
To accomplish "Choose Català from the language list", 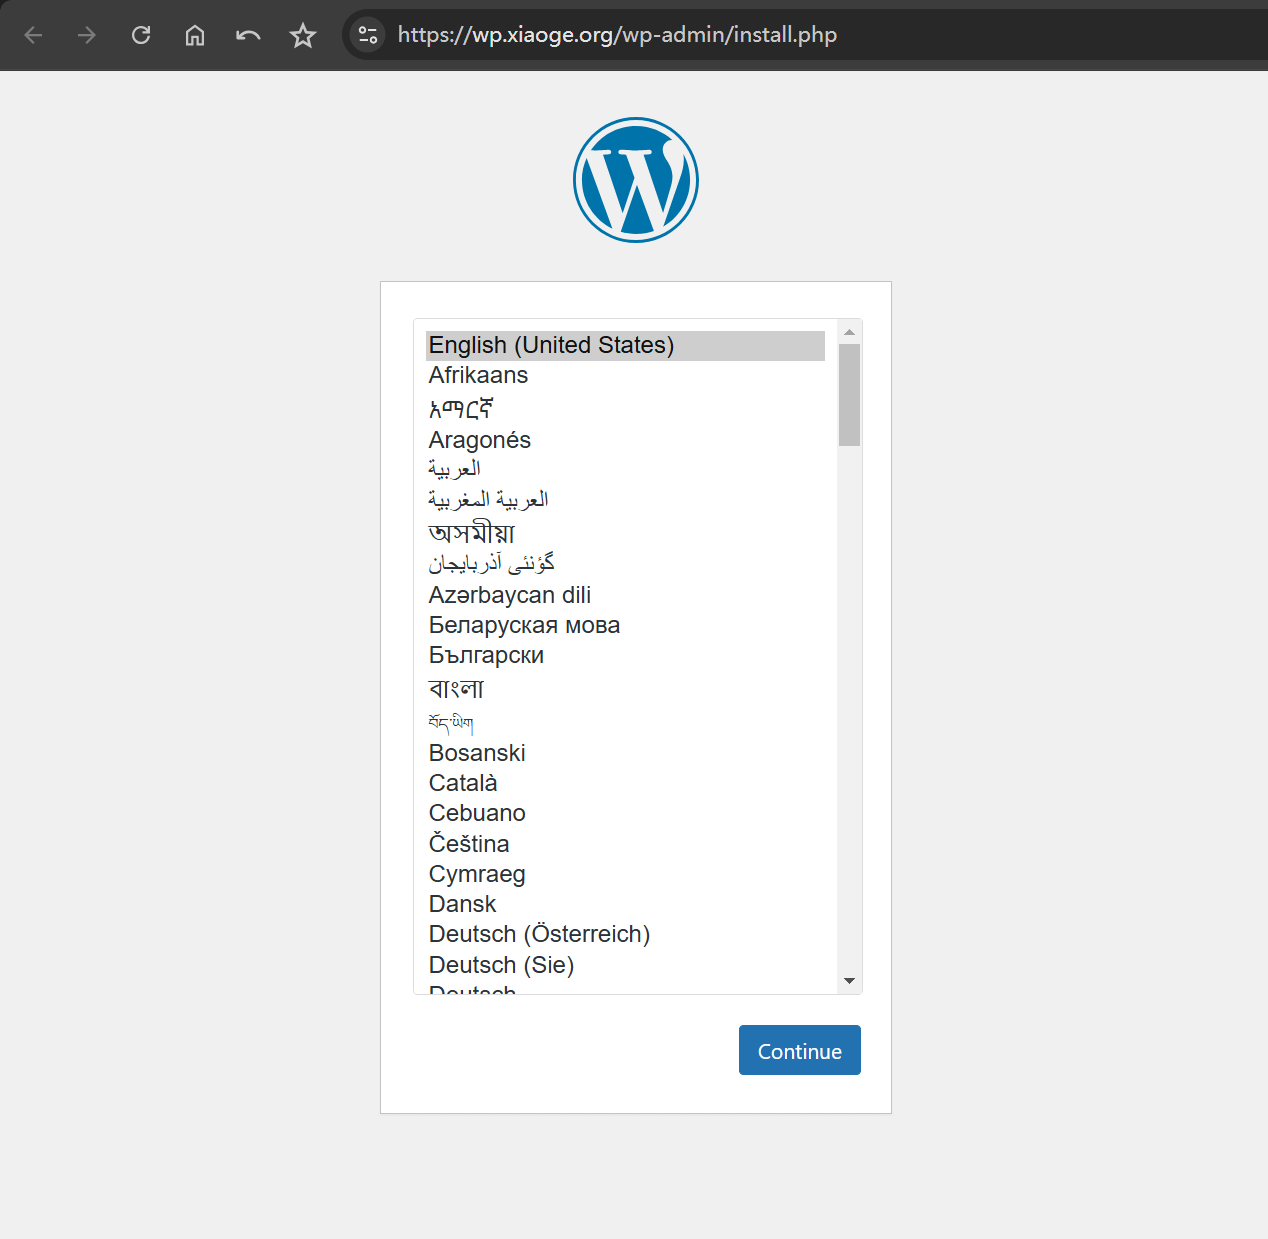I will [x=462, y=783].
